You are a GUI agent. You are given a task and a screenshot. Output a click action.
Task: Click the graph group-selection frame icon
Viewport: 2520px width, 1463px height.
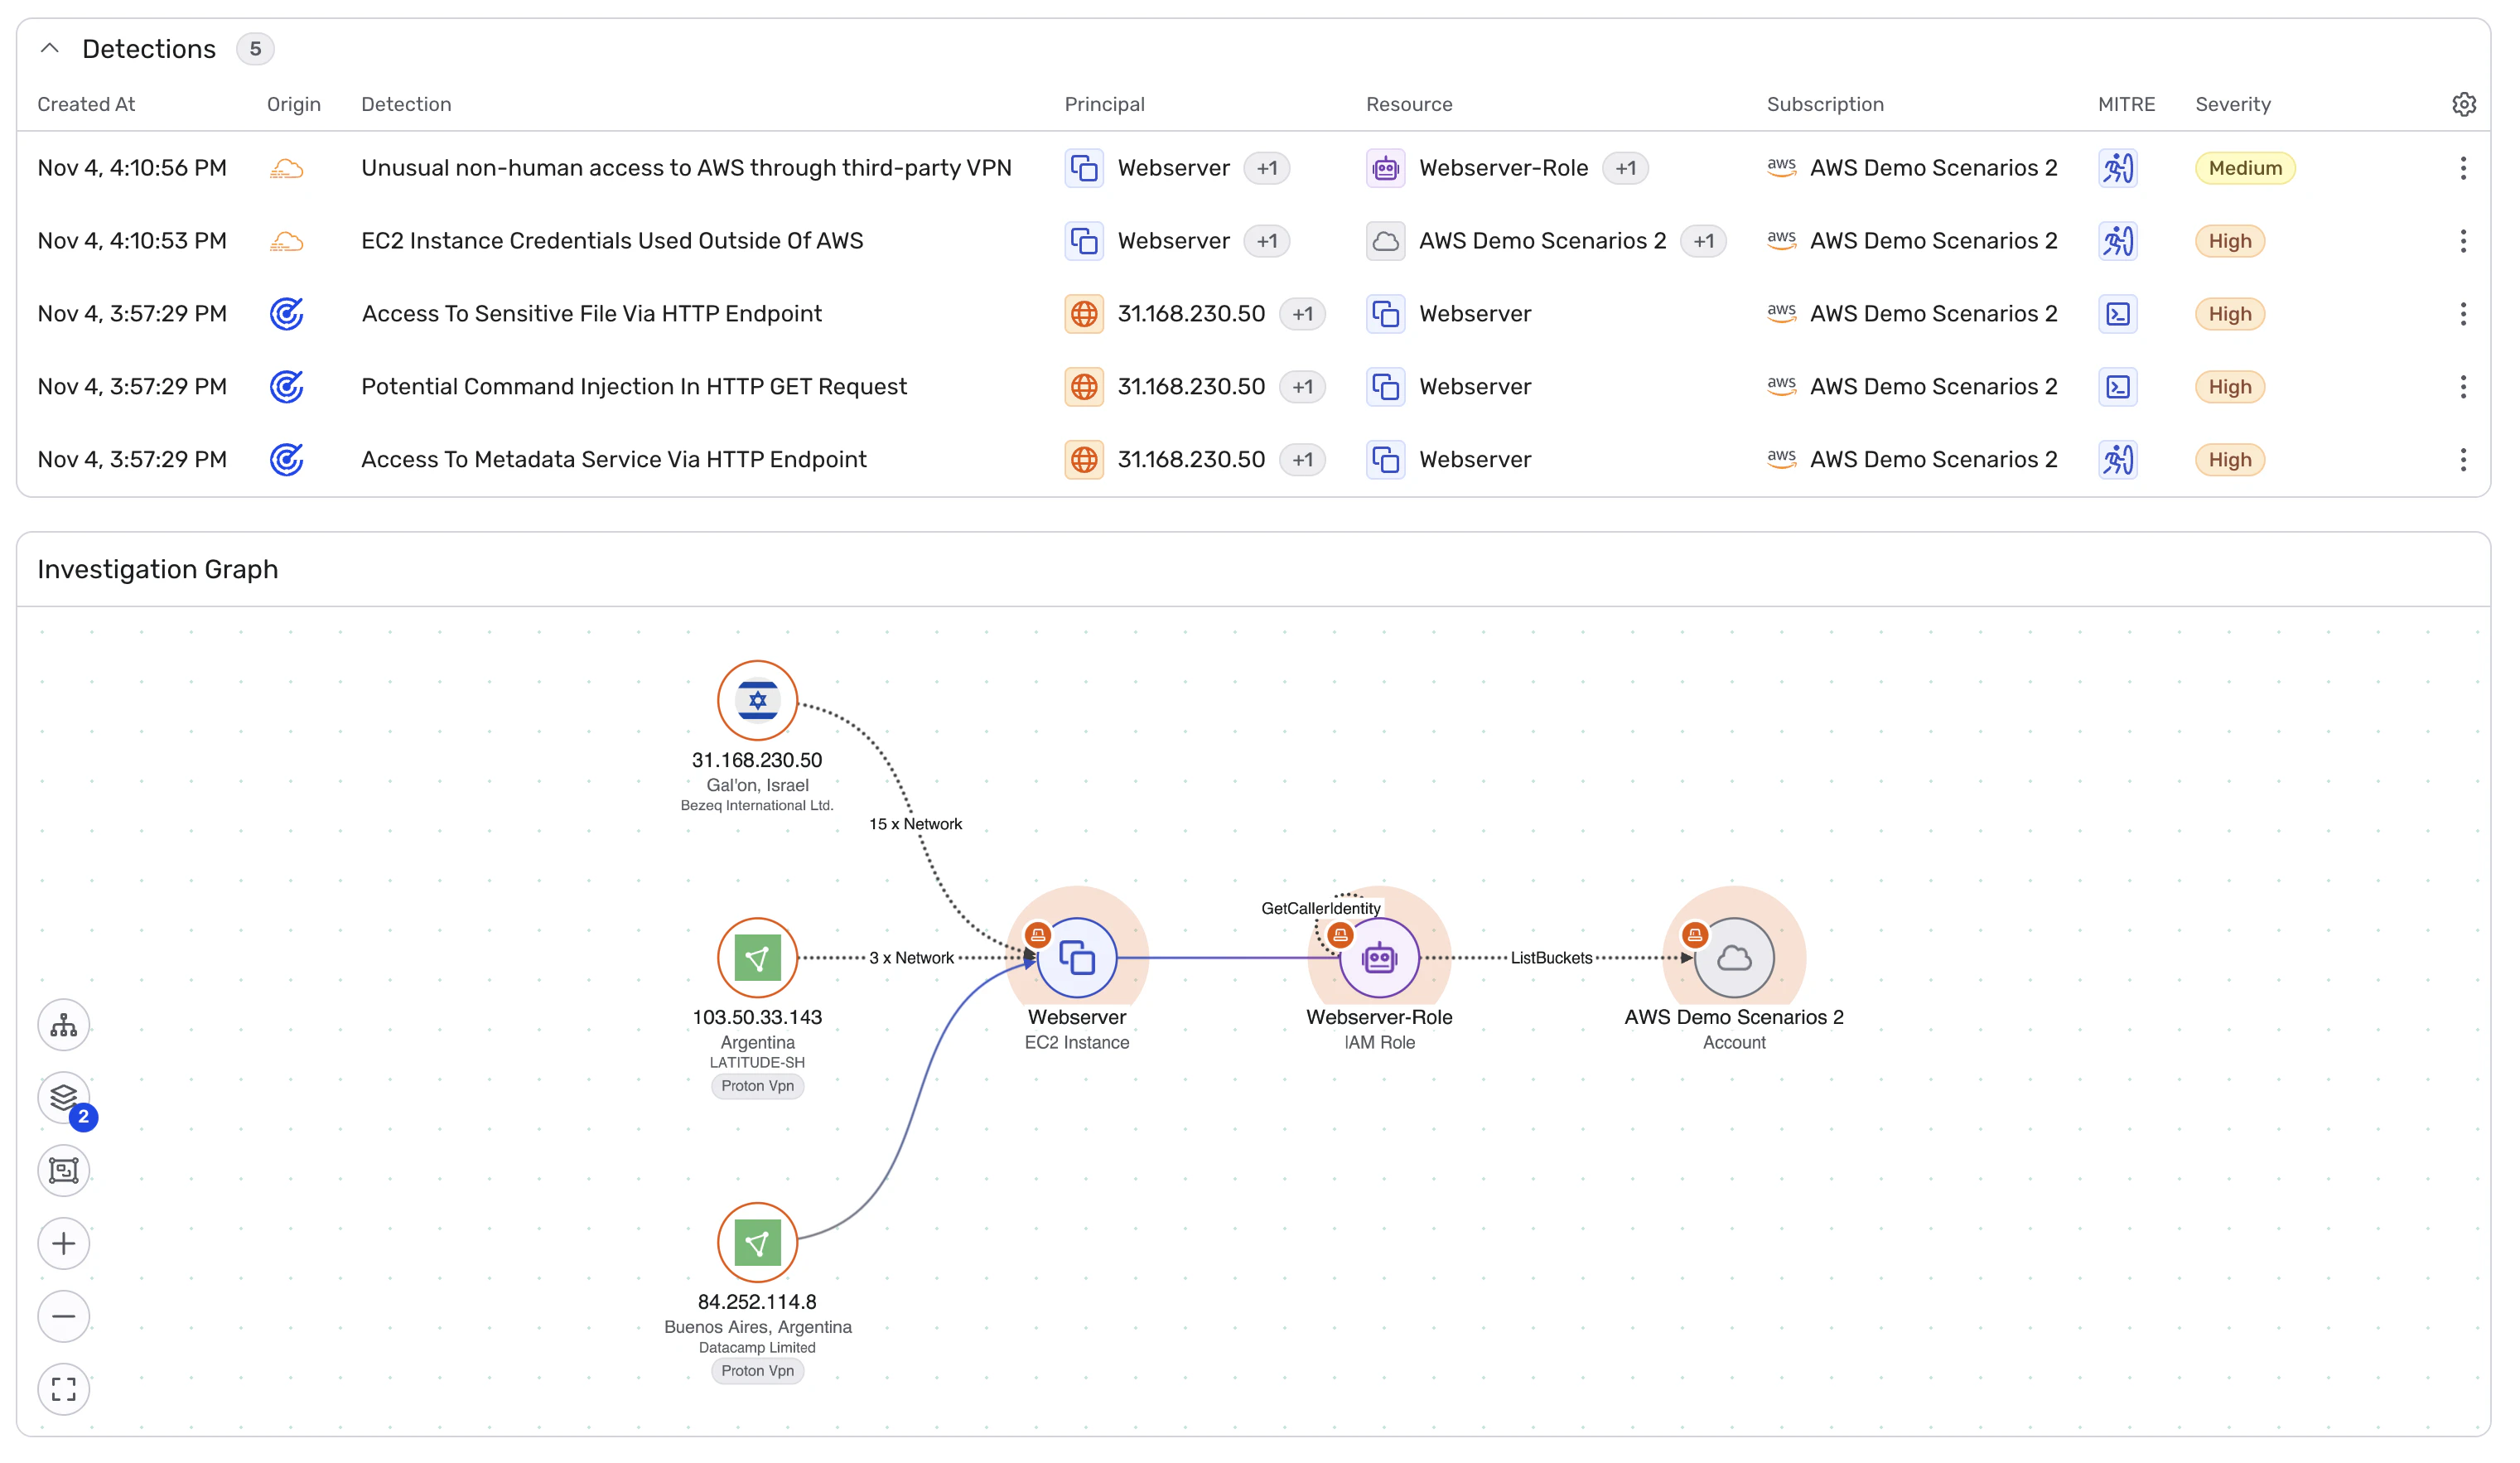[64, 1171]
